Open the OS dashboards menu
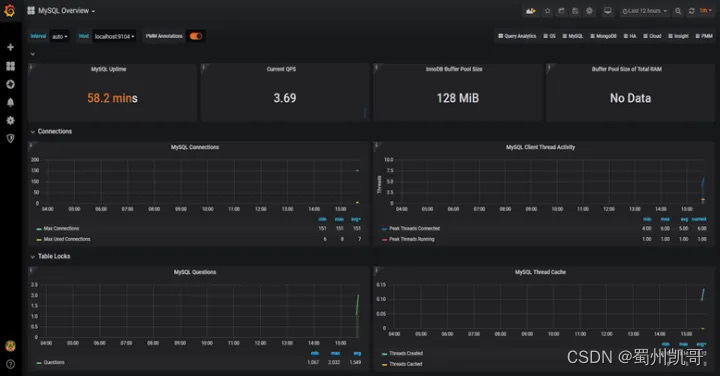 pyautogui.click(x=549, y=36)
